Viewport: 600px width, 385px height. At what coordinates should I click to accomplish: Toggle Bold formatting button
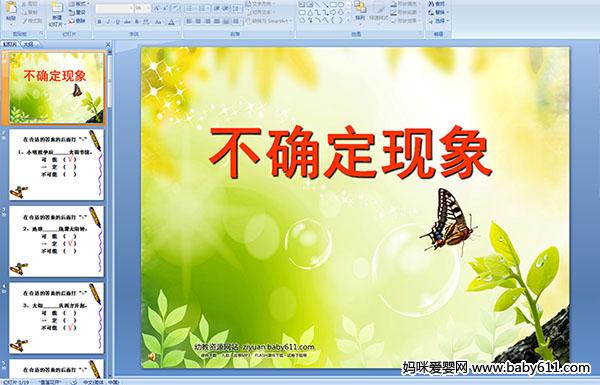99,22
